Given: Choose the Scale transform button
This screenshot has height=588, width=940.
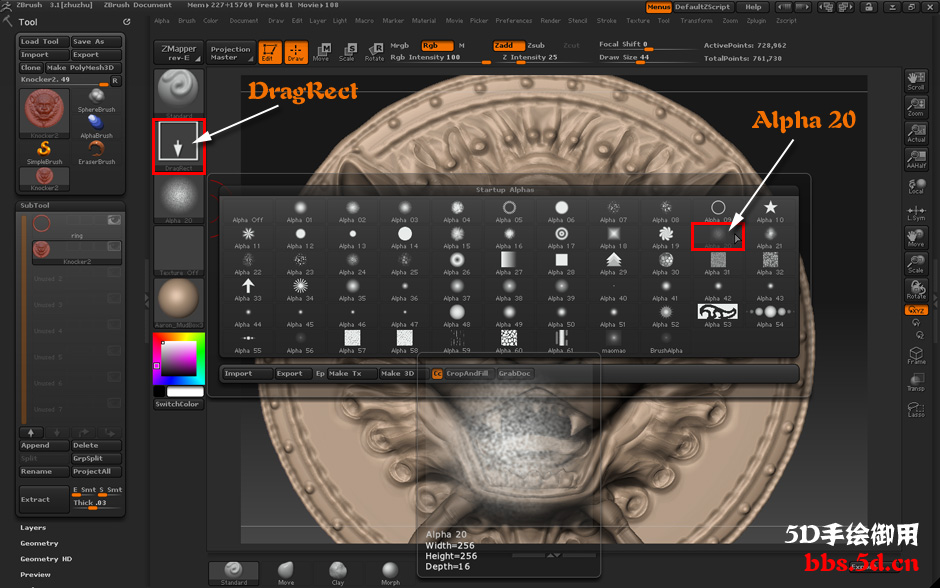Looking at the screenshot, I should coord(347,52).
